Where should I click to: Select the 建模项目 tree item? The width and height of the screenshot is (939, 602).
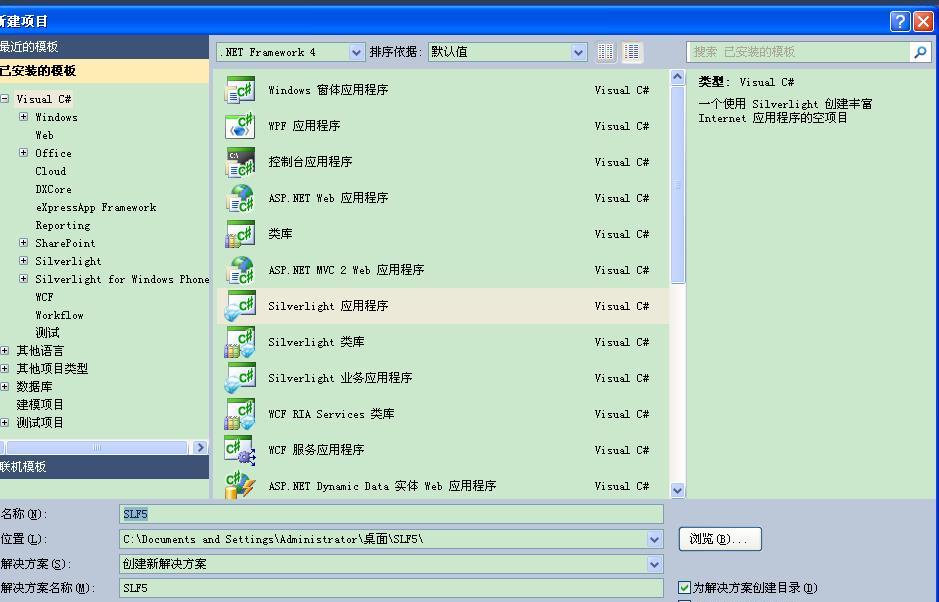(x=40, y=405)
